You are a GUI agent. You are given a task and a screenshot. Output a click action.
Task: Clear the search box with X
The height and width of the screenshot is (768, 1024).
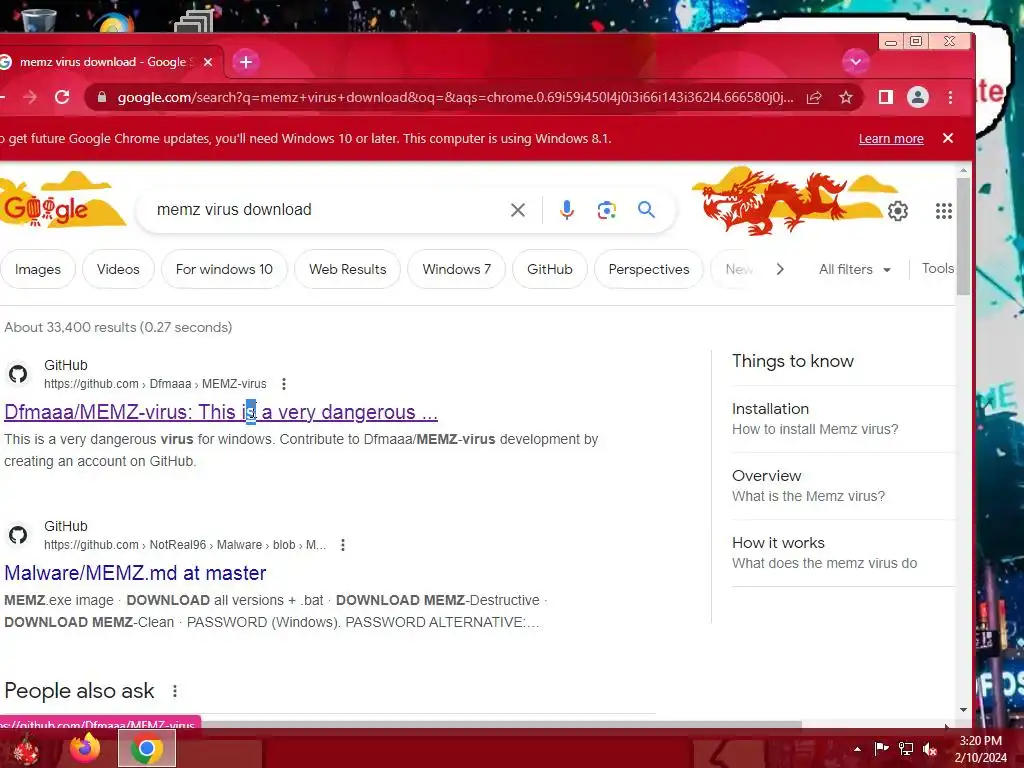(517, 210)
